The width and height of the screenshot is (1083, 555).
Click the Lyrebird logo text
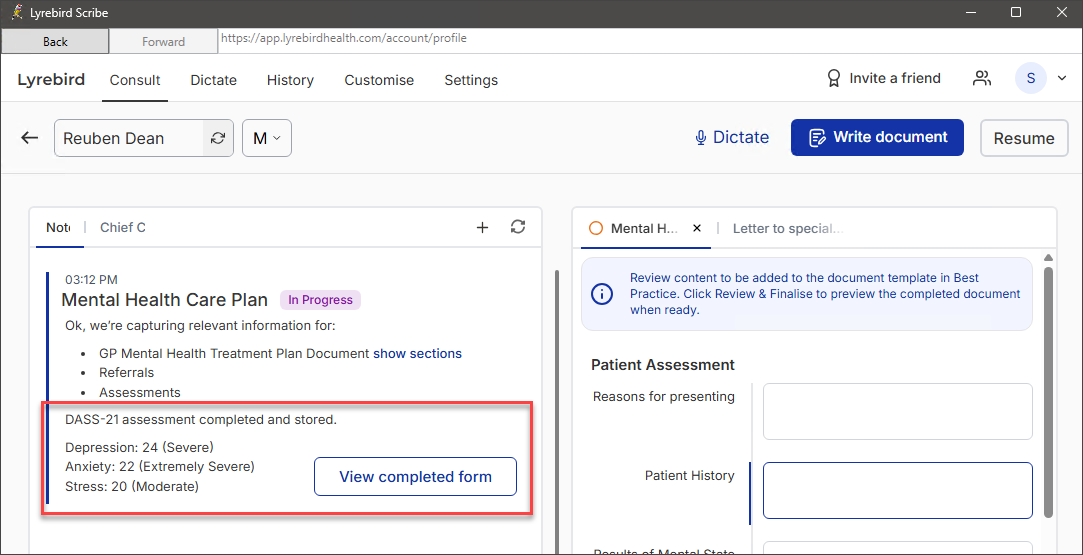click(51, 79)
